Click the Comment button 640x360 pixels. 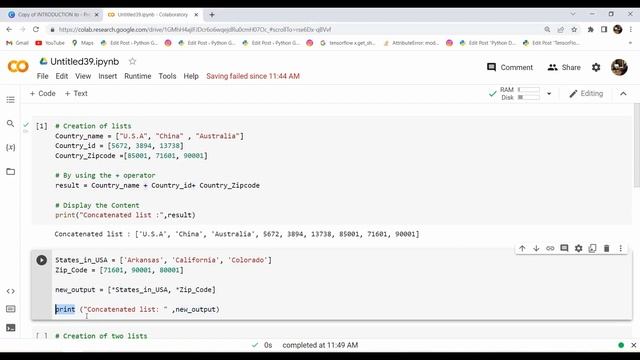point(510,67)
